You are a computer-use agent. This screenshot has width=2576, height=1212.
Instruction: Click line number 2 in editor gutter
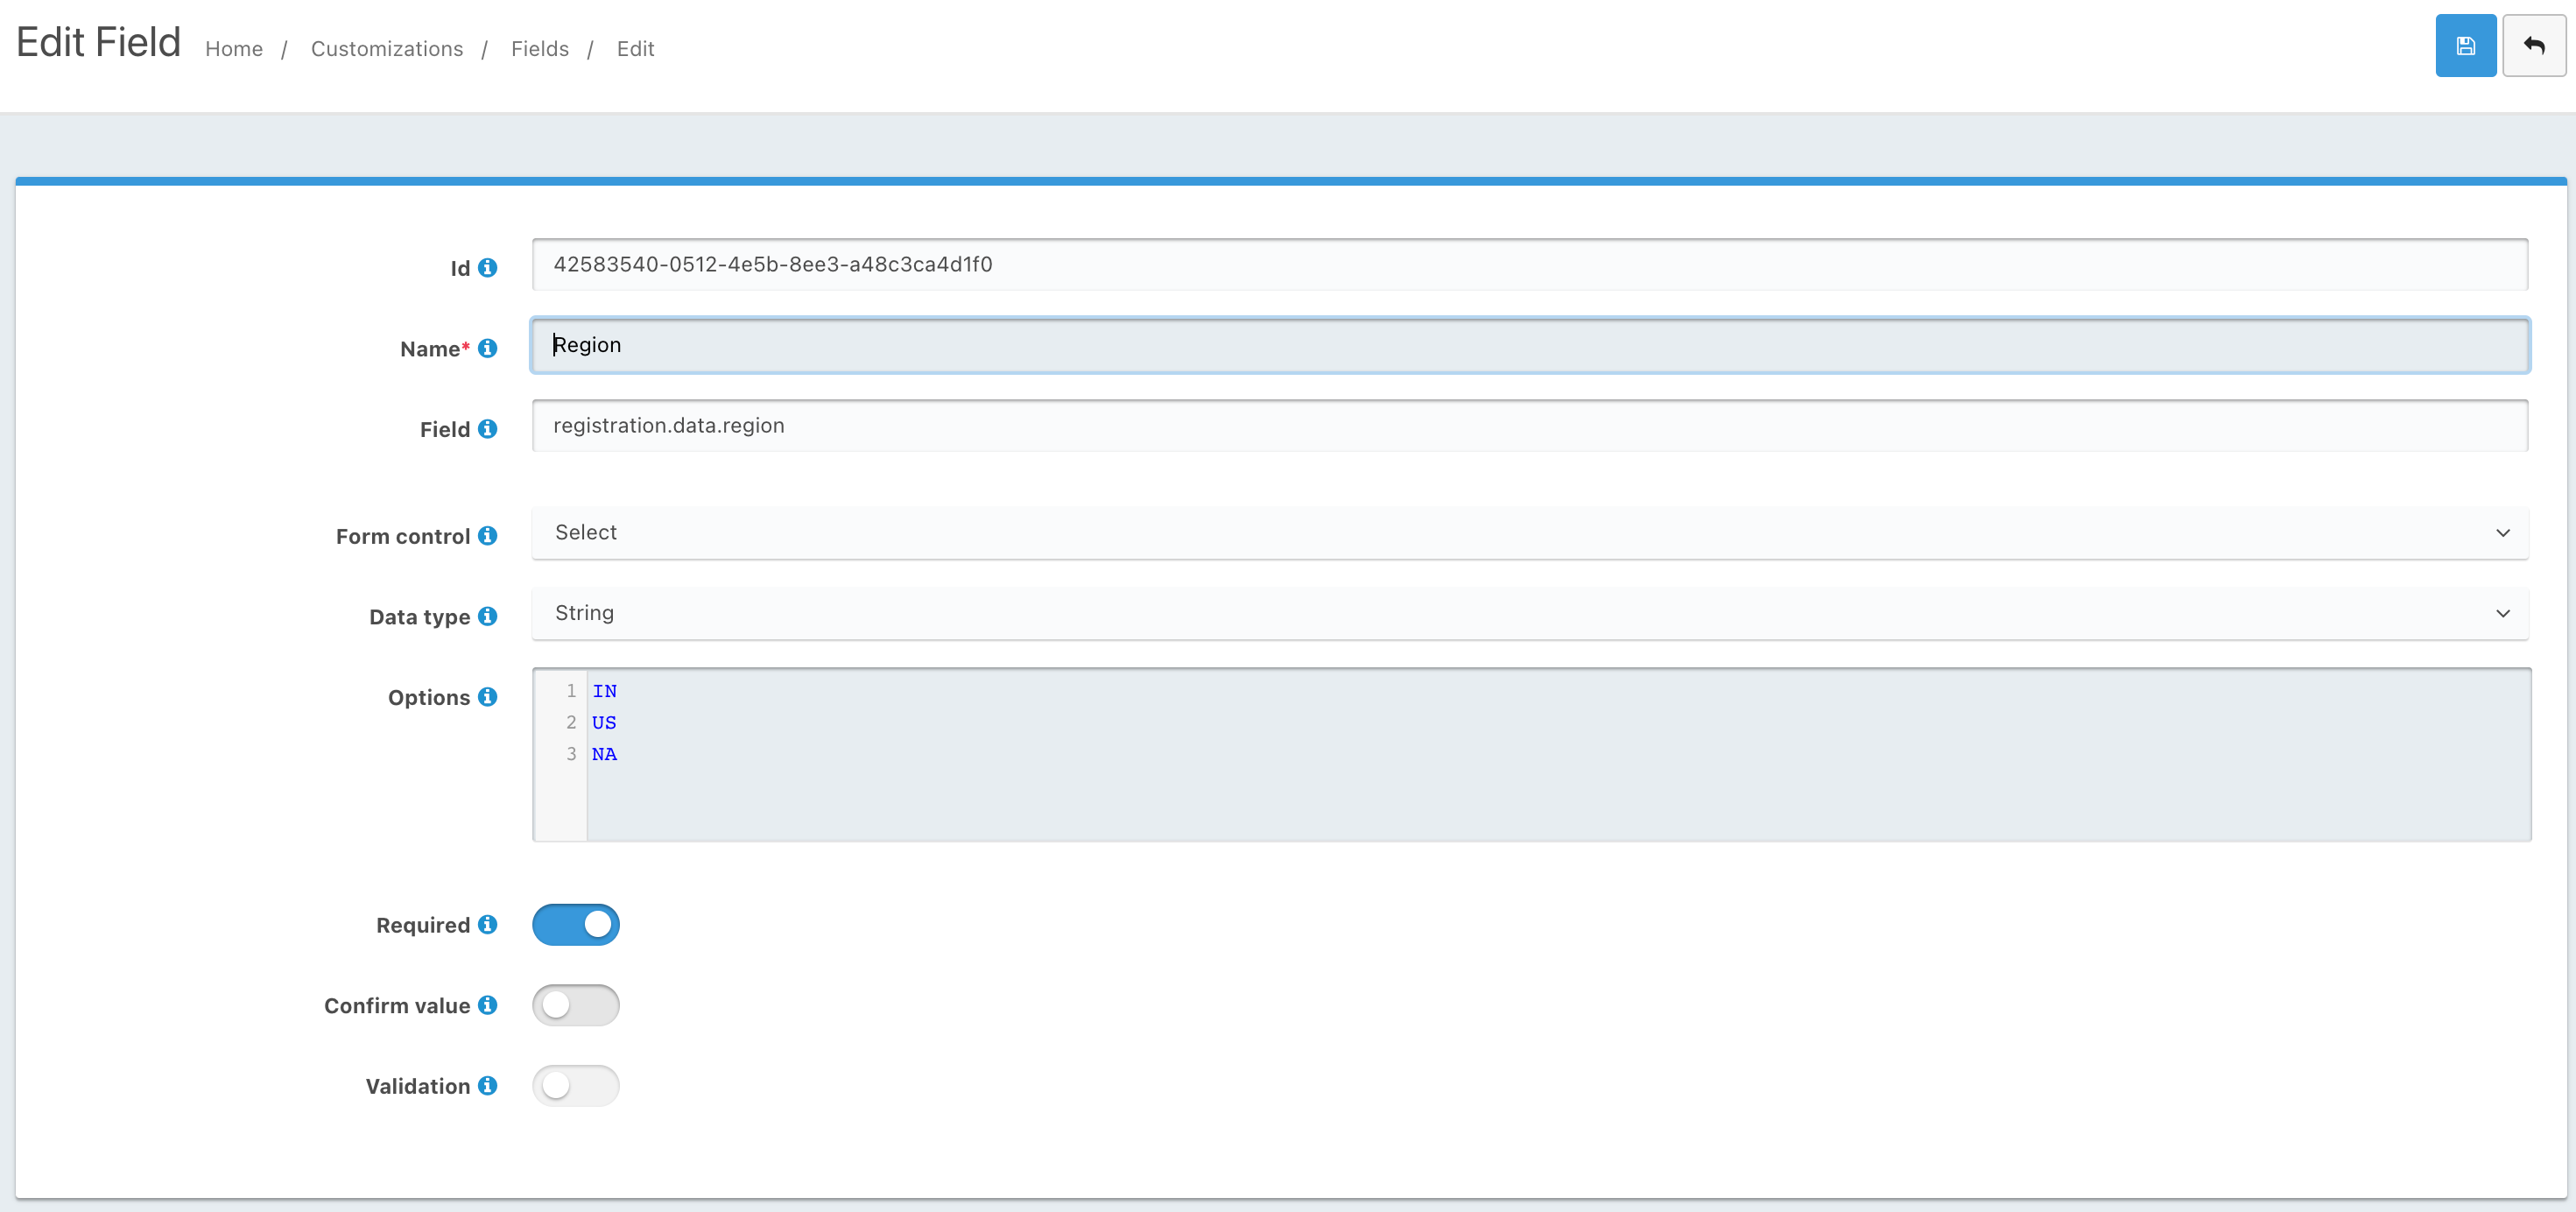pyautogui.click(x=571, y=722)
